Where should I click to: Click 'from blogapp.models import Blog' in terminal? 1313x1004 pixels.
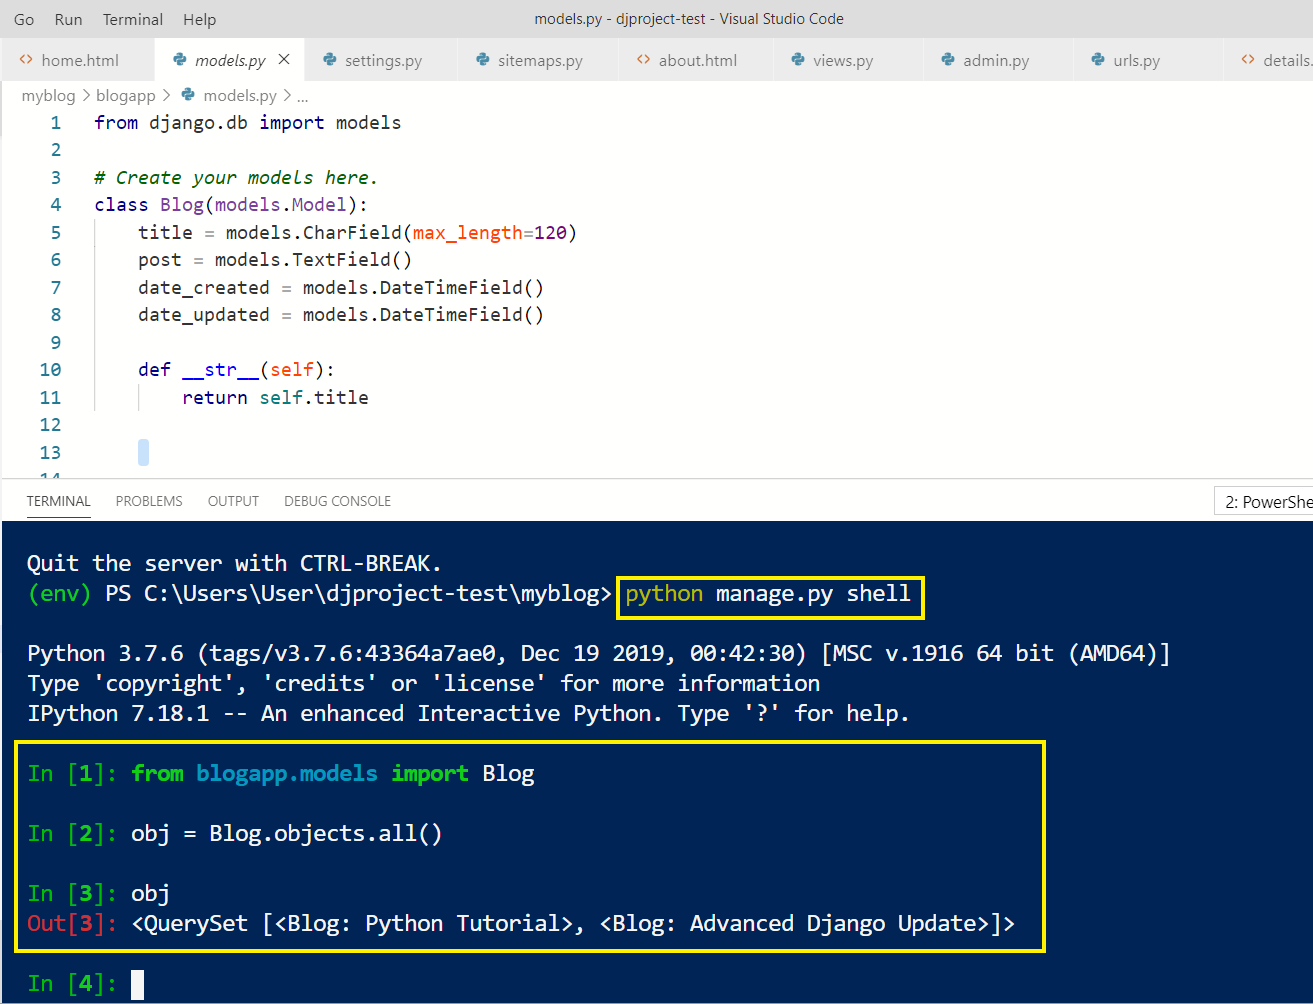[333, 774]
